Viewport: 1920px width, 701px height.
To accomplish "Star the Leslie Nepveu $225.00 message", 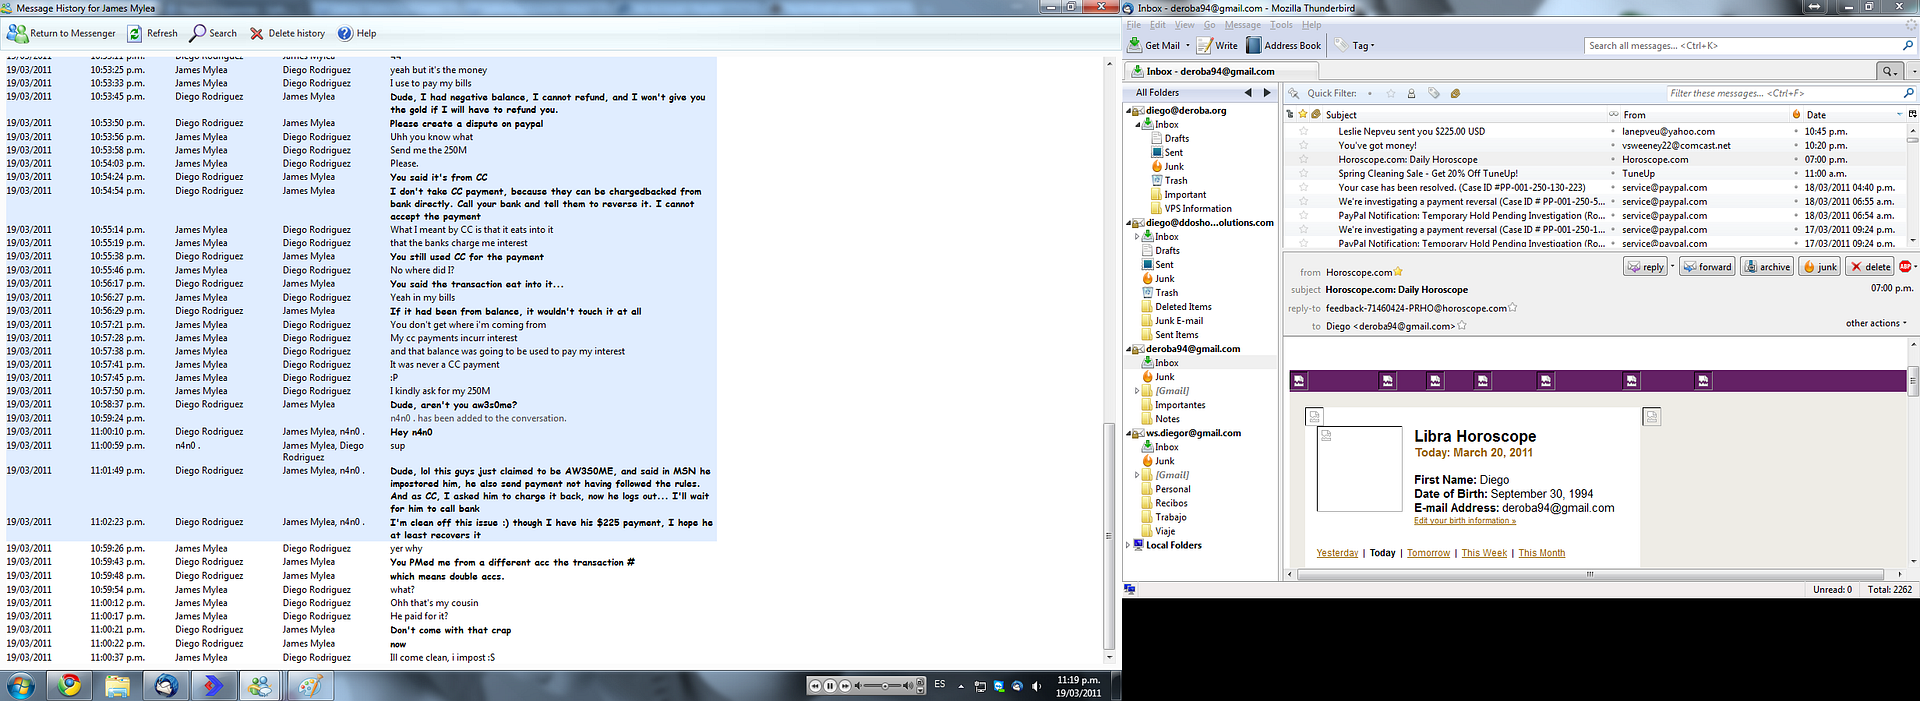I will pos(1303,131).
